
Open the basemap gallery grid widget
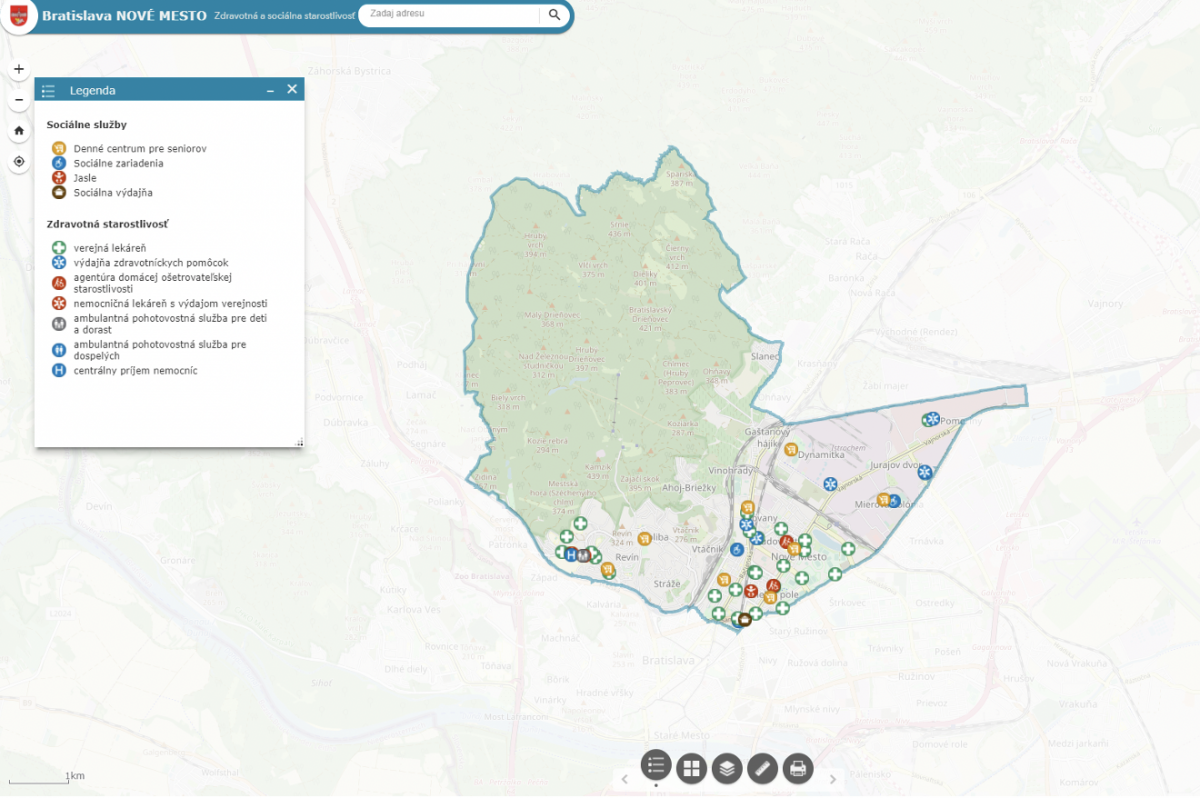691,768
